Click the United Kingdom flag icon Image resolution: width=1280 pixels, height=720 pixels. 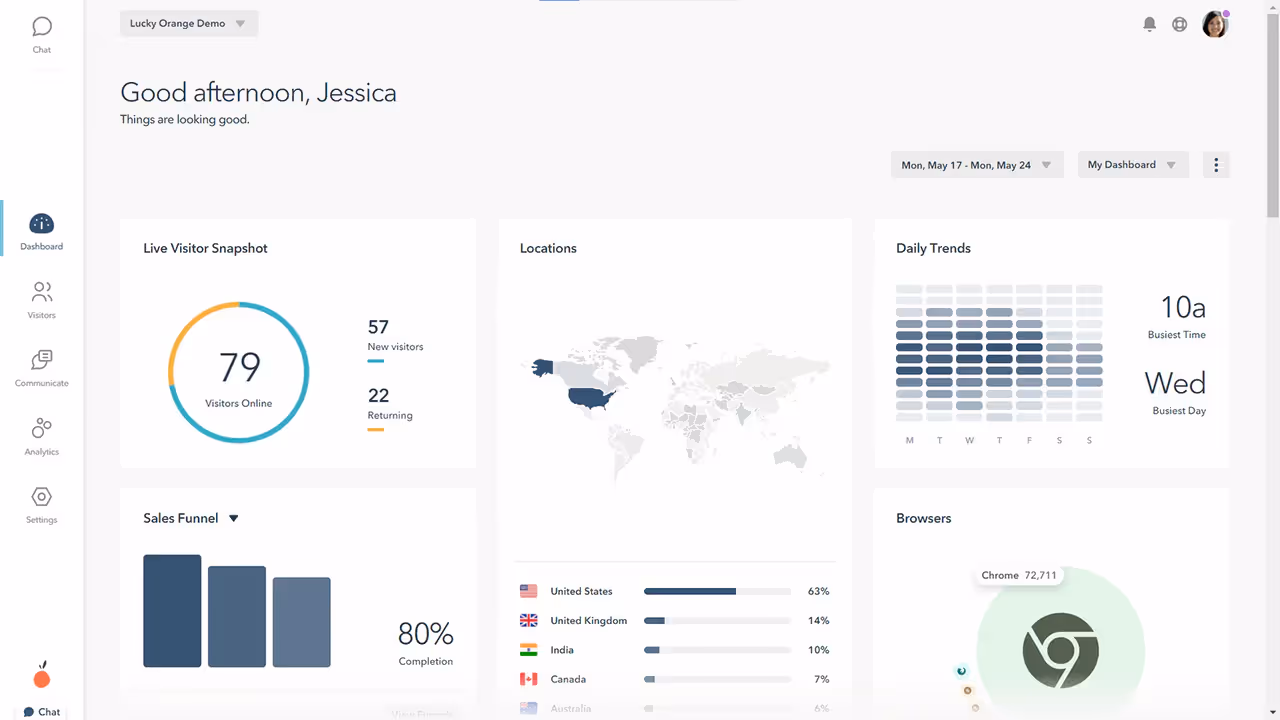[x=529, y=620]
